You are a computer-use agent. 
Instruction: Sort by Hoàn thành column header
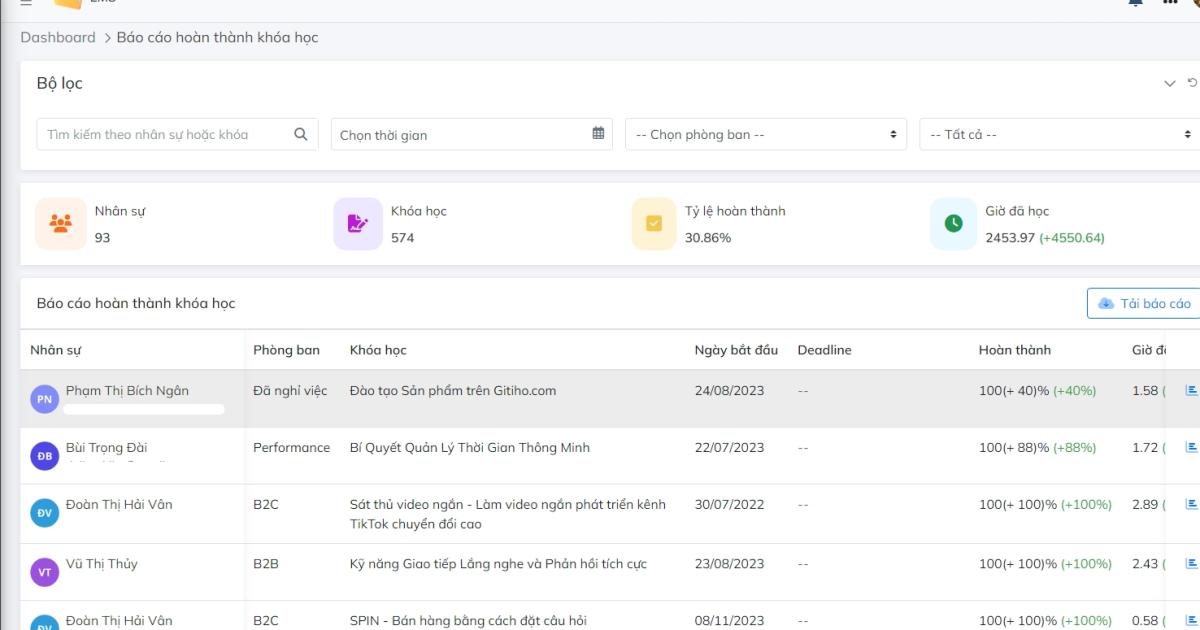click(1014, 350)
